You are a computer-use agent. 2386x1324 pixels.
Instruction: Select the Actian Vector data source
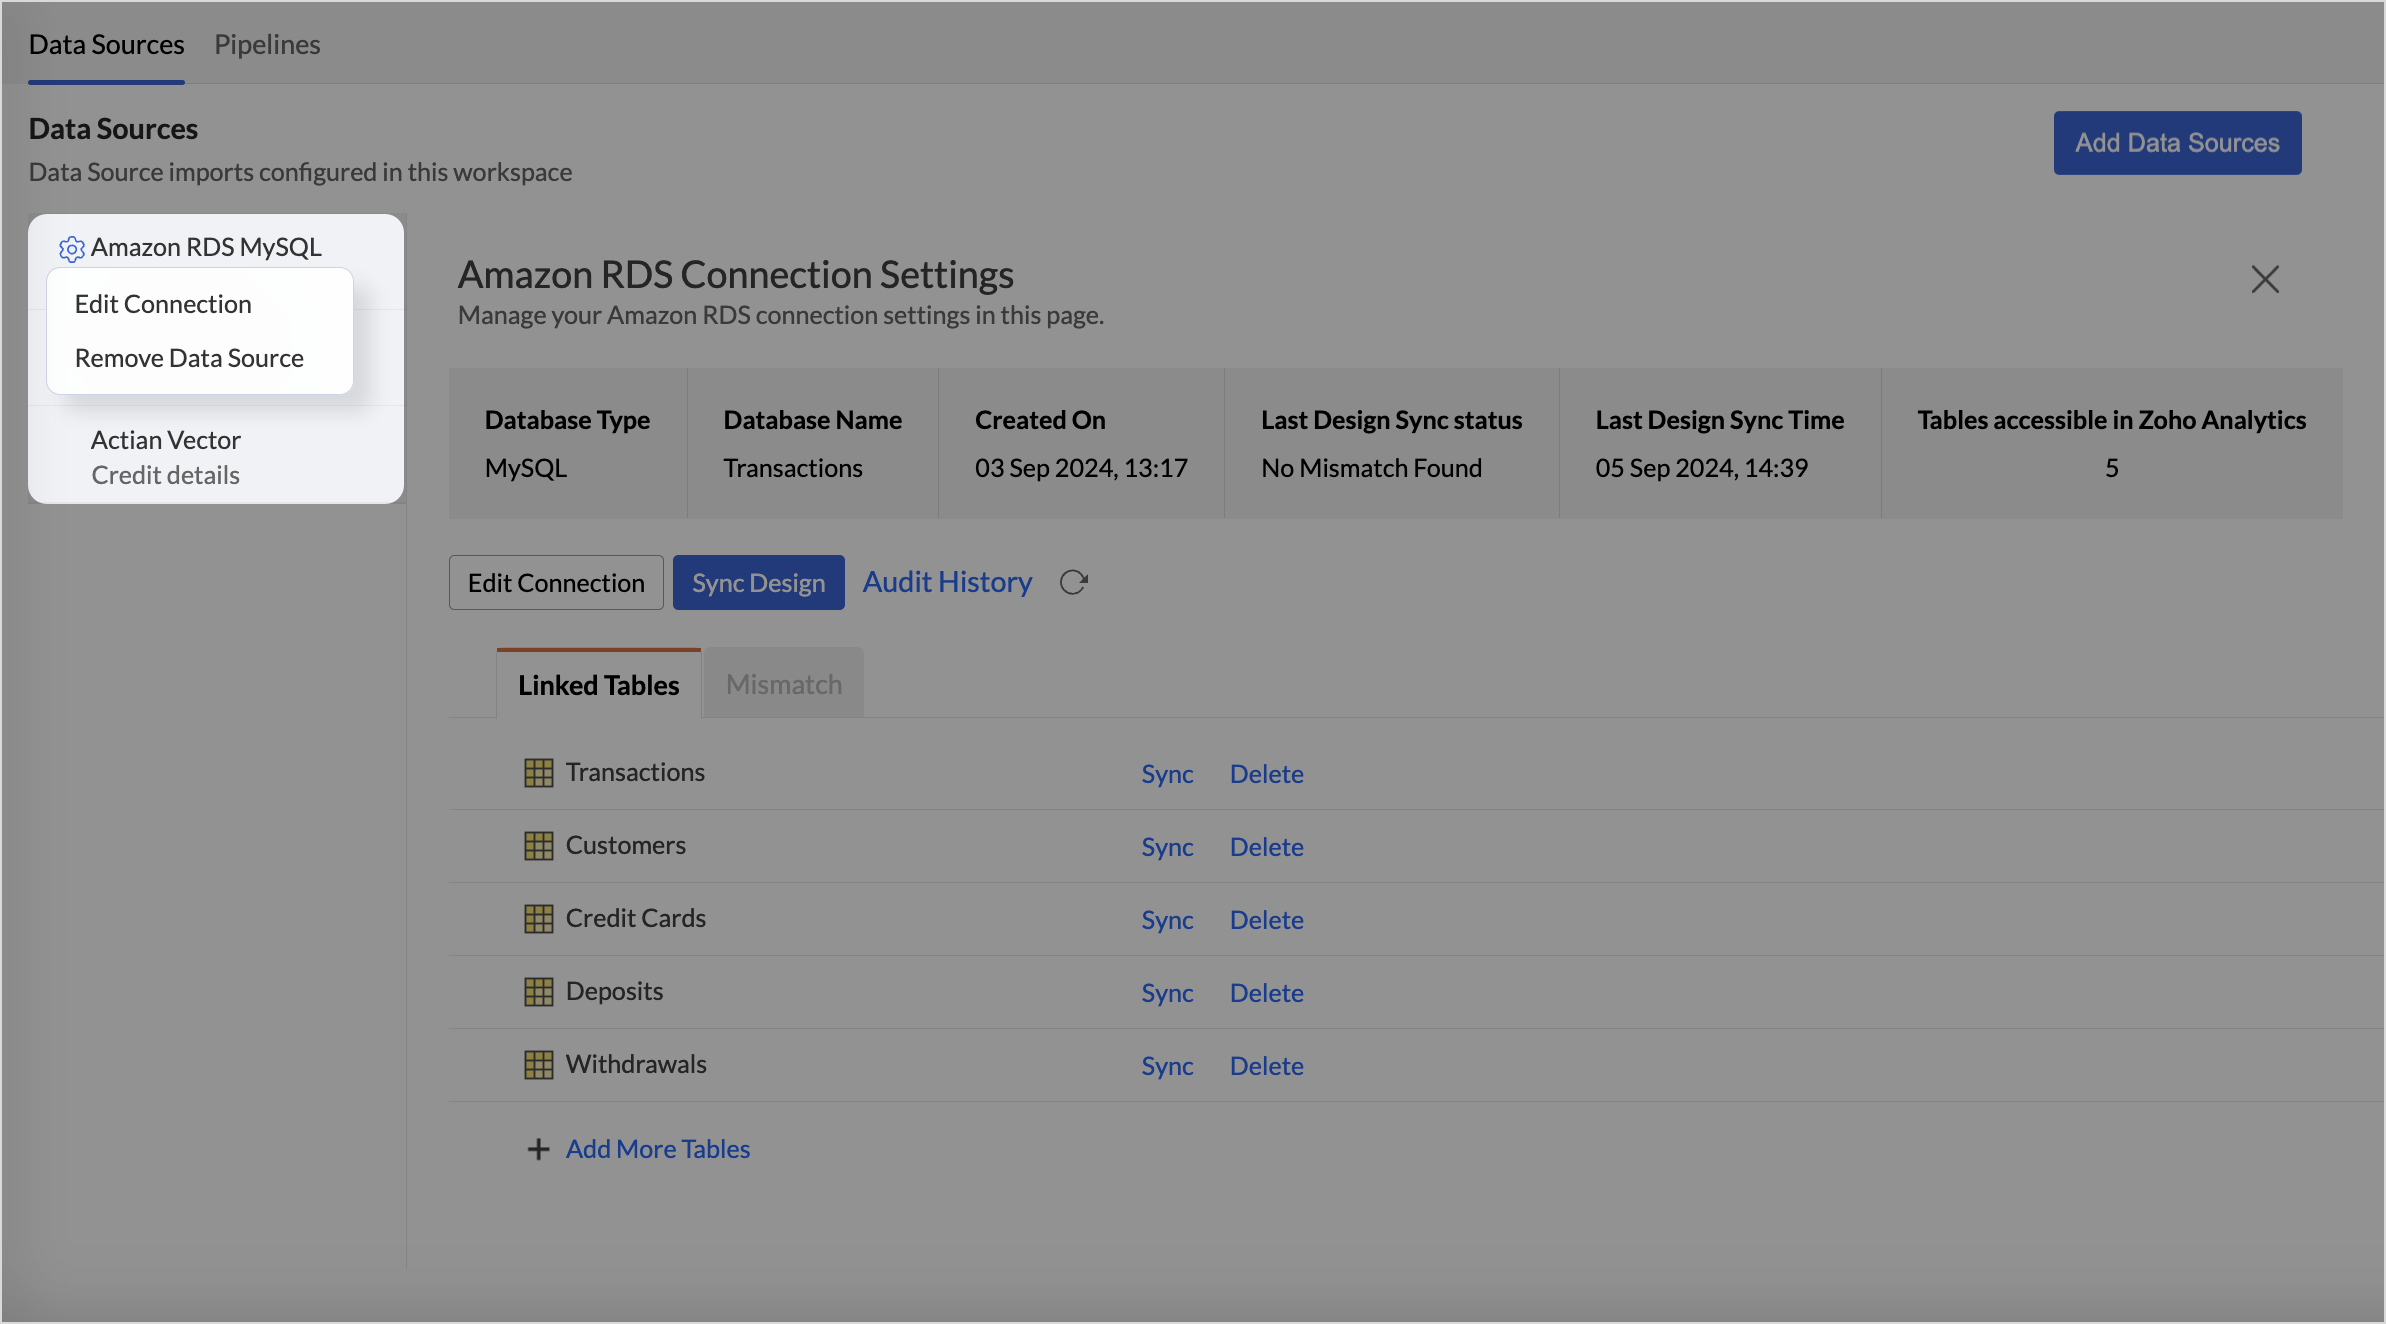166,440
